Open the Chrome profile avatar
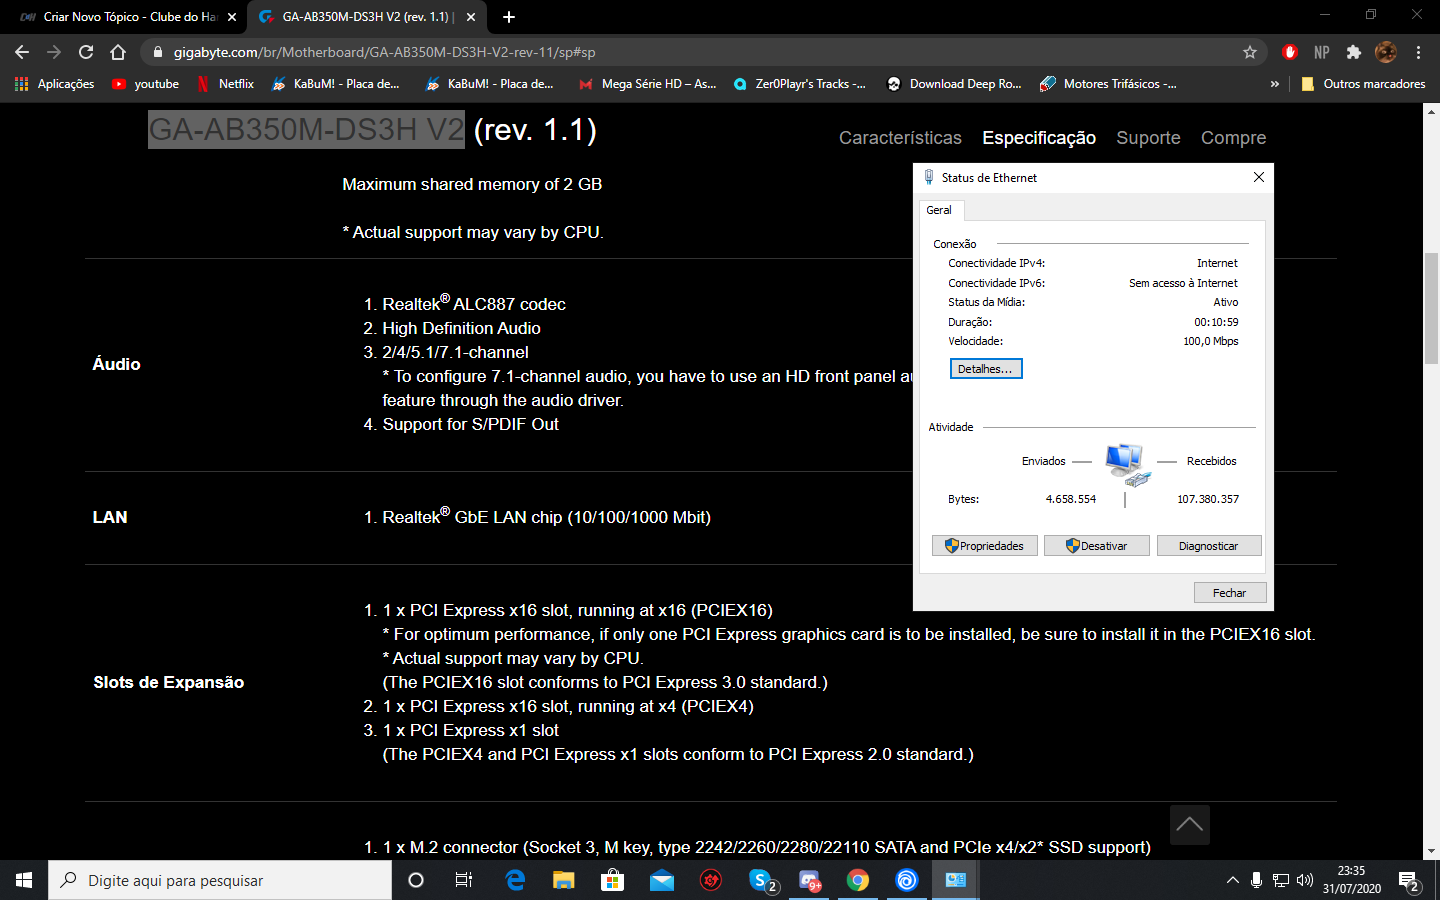This screenshot has width=1440, height=900. (x=1386, y=52)
